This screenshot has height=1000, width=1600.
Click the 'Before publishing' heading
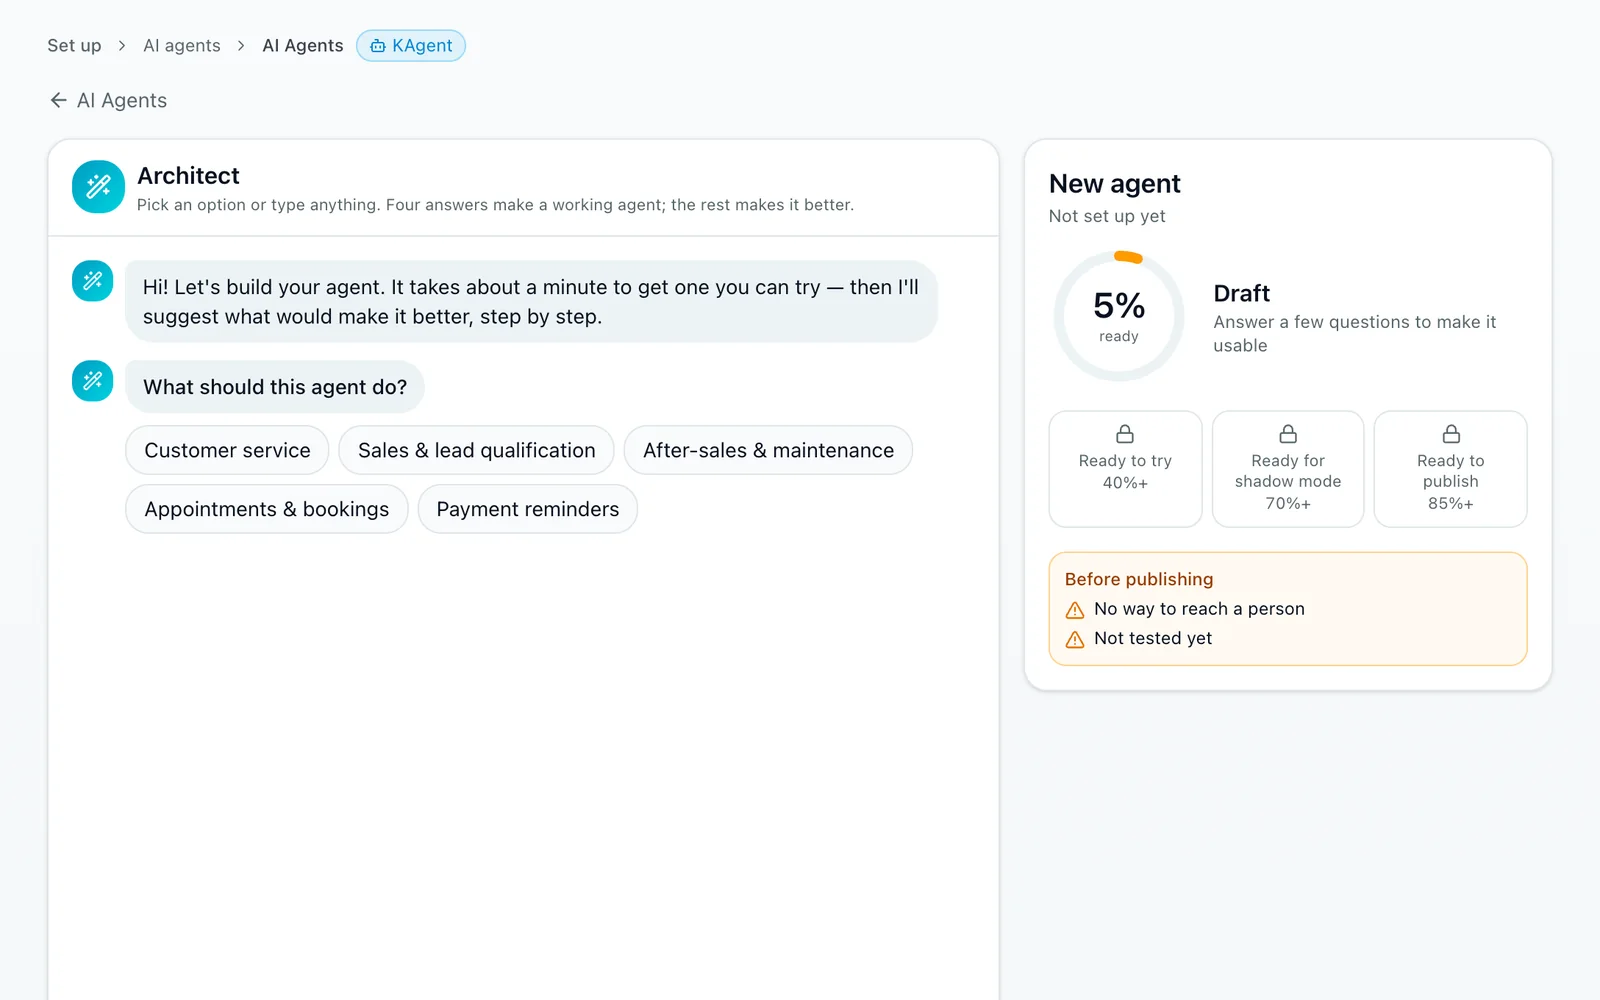1139,579
